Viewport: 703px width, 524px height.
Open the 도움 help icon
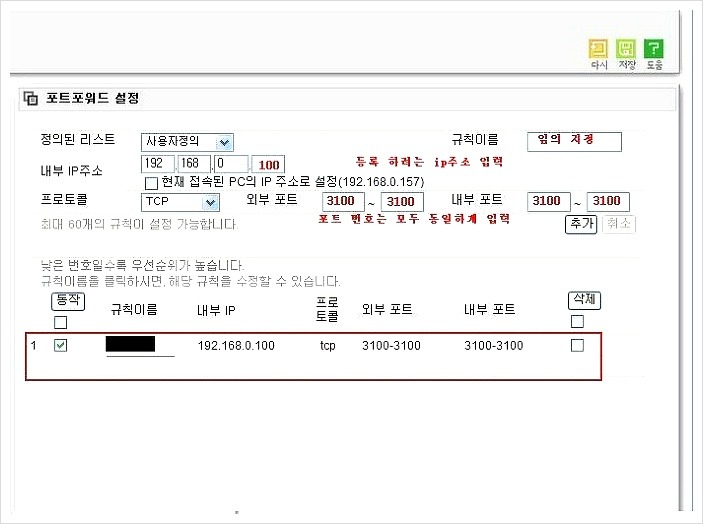(x=654, y=49)
